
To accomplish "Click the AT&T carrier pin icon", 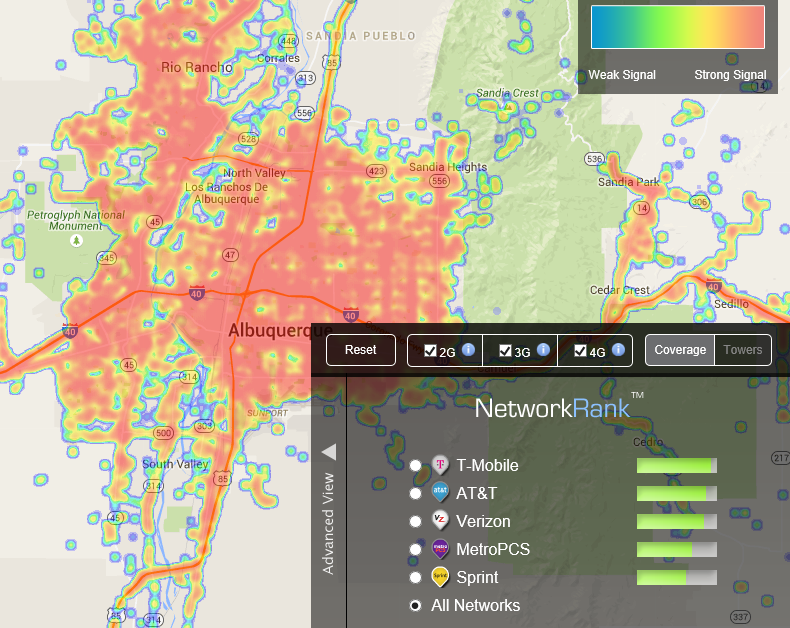I will click(440, 492).
